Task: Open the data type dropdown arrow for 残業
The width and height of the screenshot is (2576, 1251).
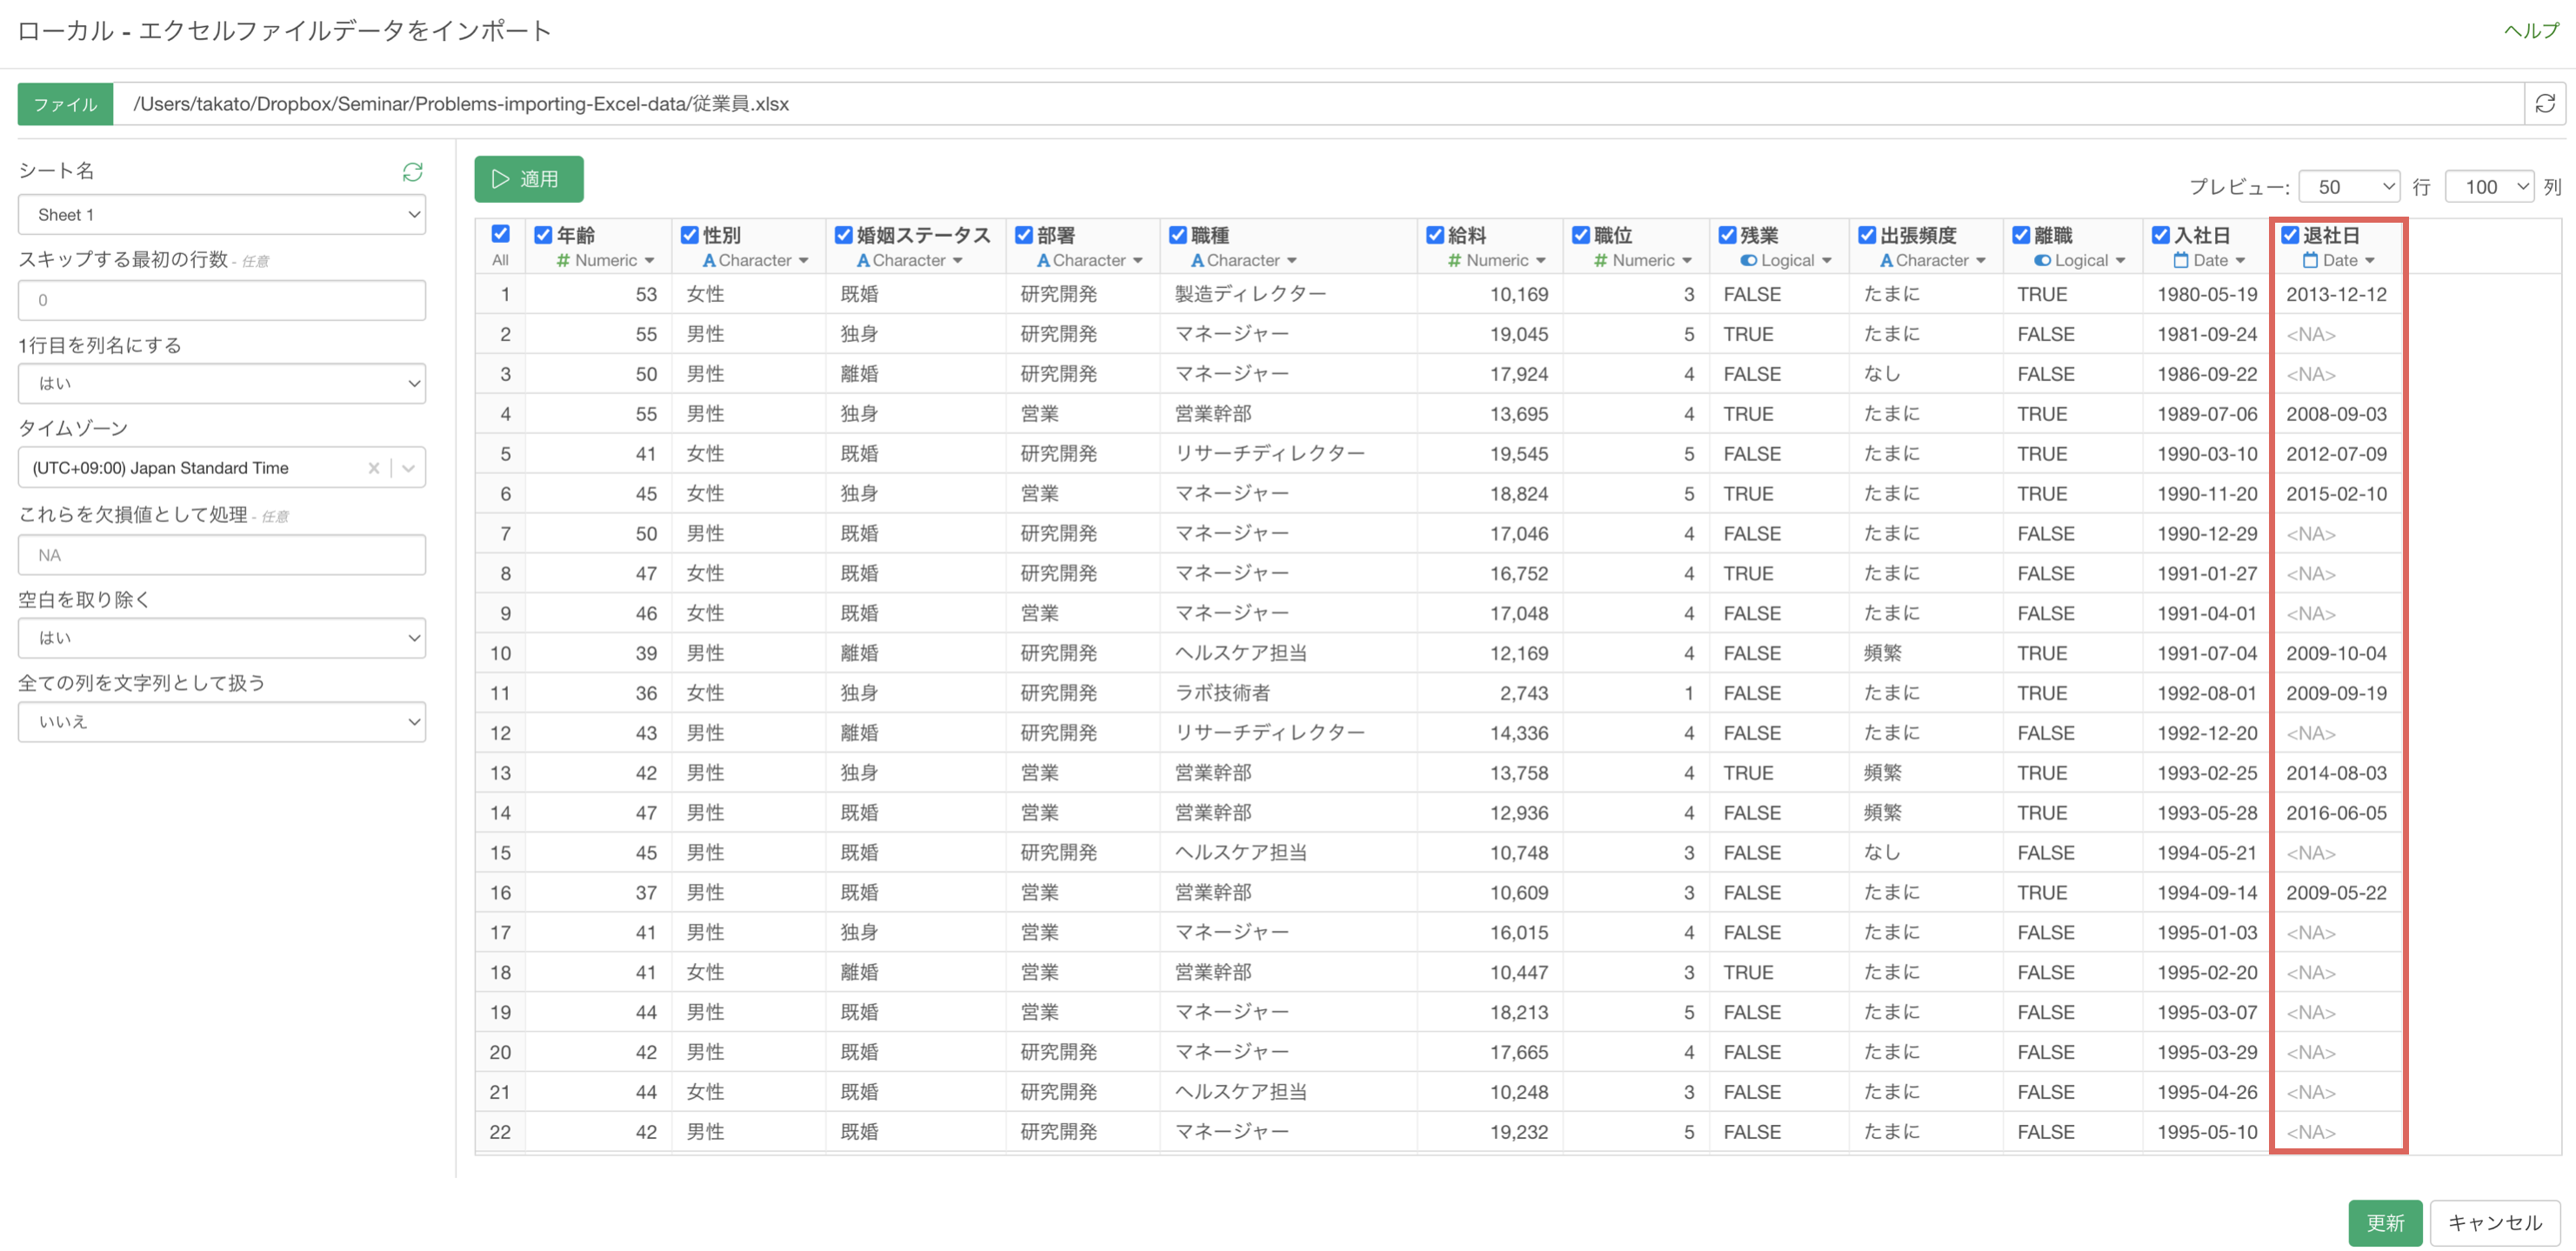Action: [1827, 261]
